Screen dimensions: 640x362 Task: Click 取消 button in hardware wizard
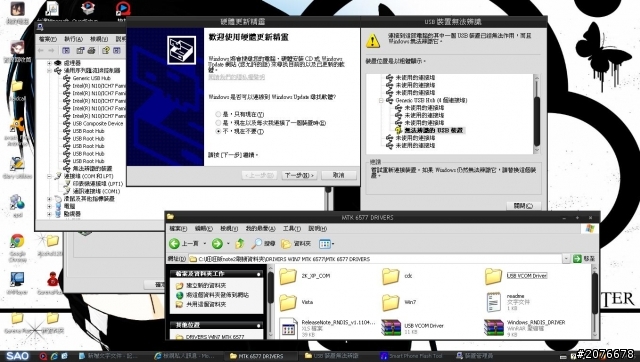[339, 175]
